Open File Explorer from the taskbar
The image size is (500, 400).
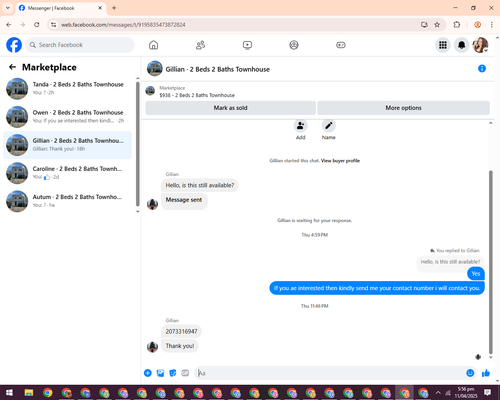(29, 393)
